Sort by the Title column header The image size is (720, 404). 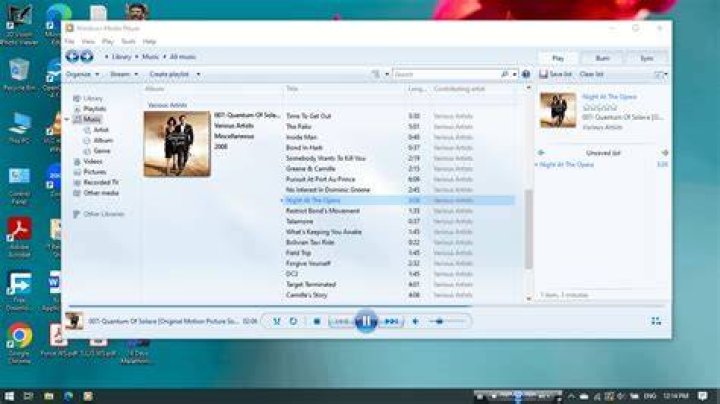point(292,89)
